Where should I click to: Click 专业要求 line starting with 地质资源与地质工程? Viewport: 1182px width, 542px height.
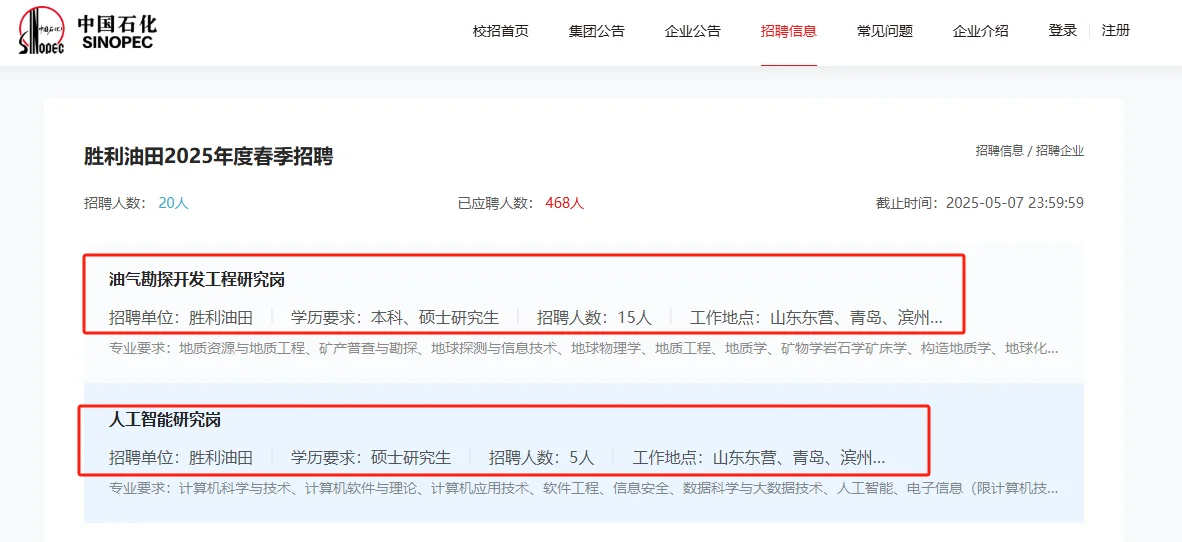click(583, 349)
